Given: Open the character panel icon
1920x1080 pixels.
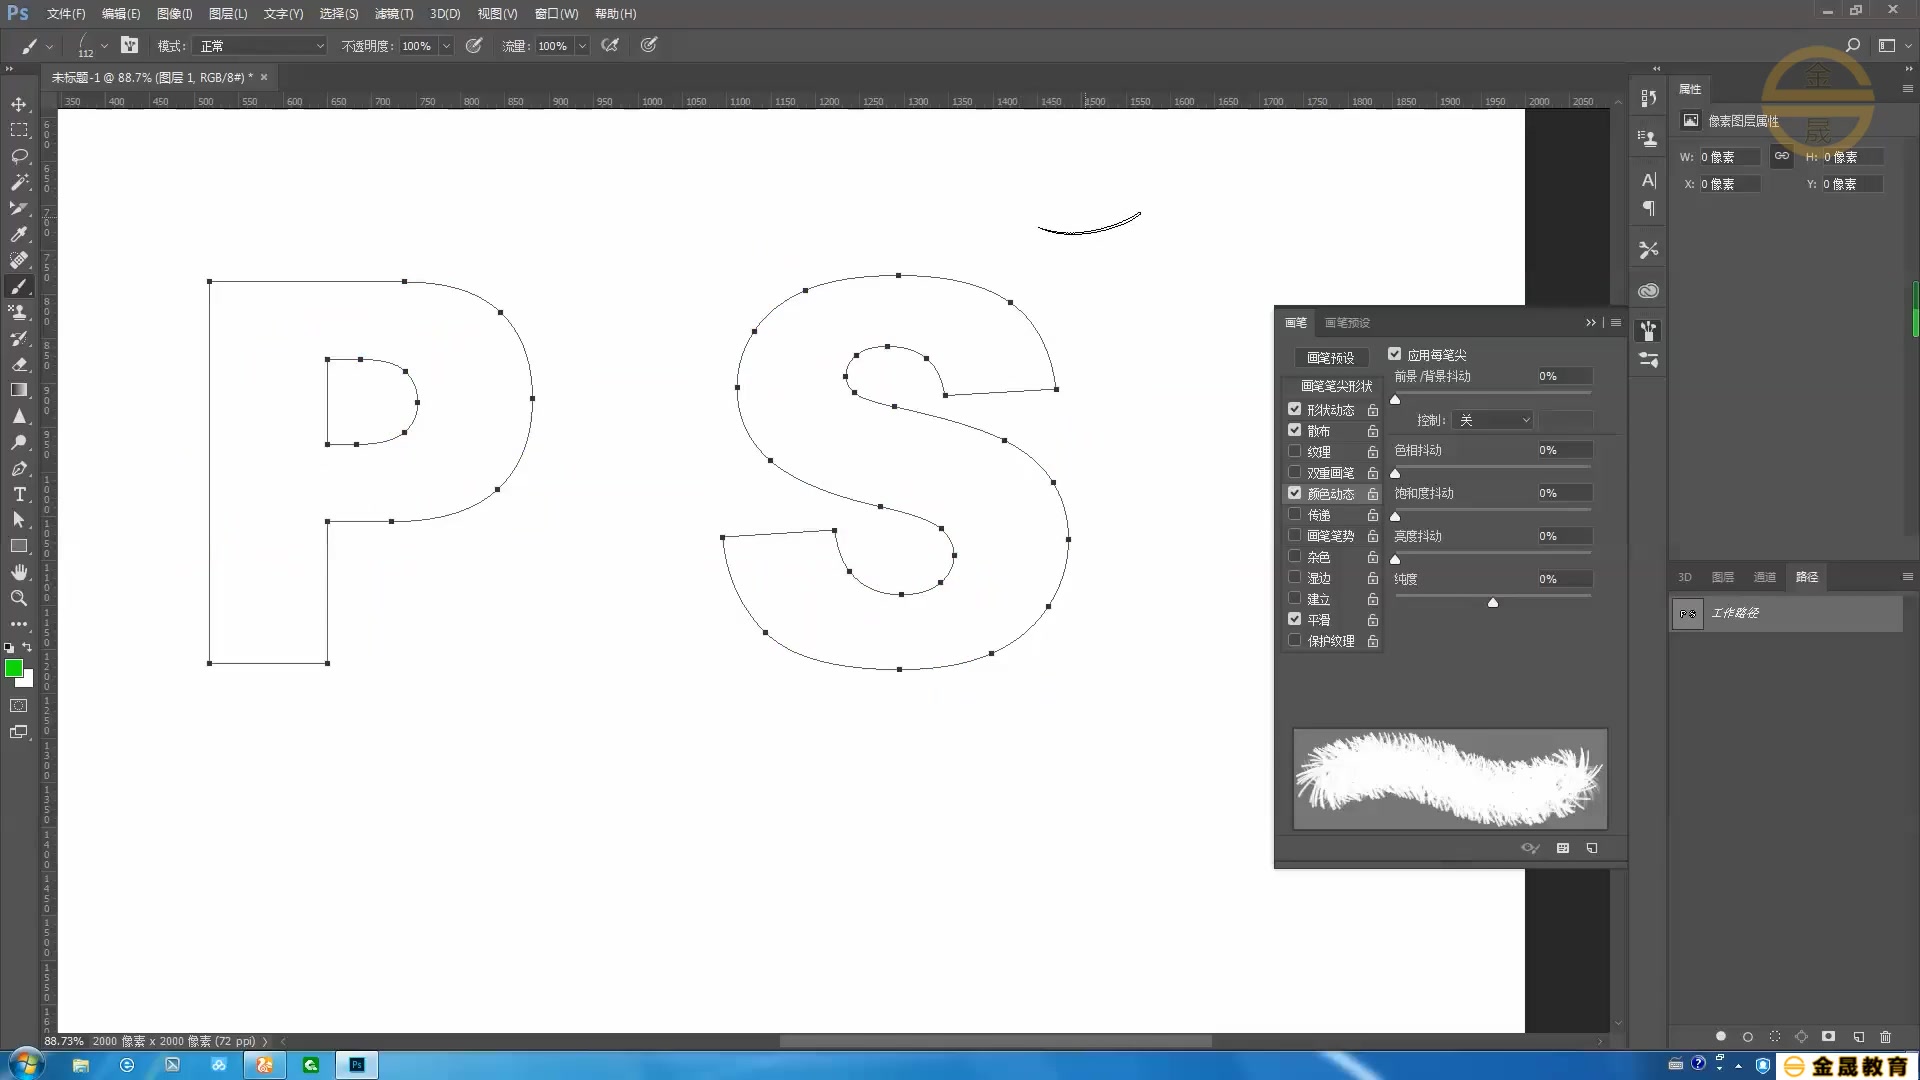Looking at the screenshot, I should coord(1649,180).
